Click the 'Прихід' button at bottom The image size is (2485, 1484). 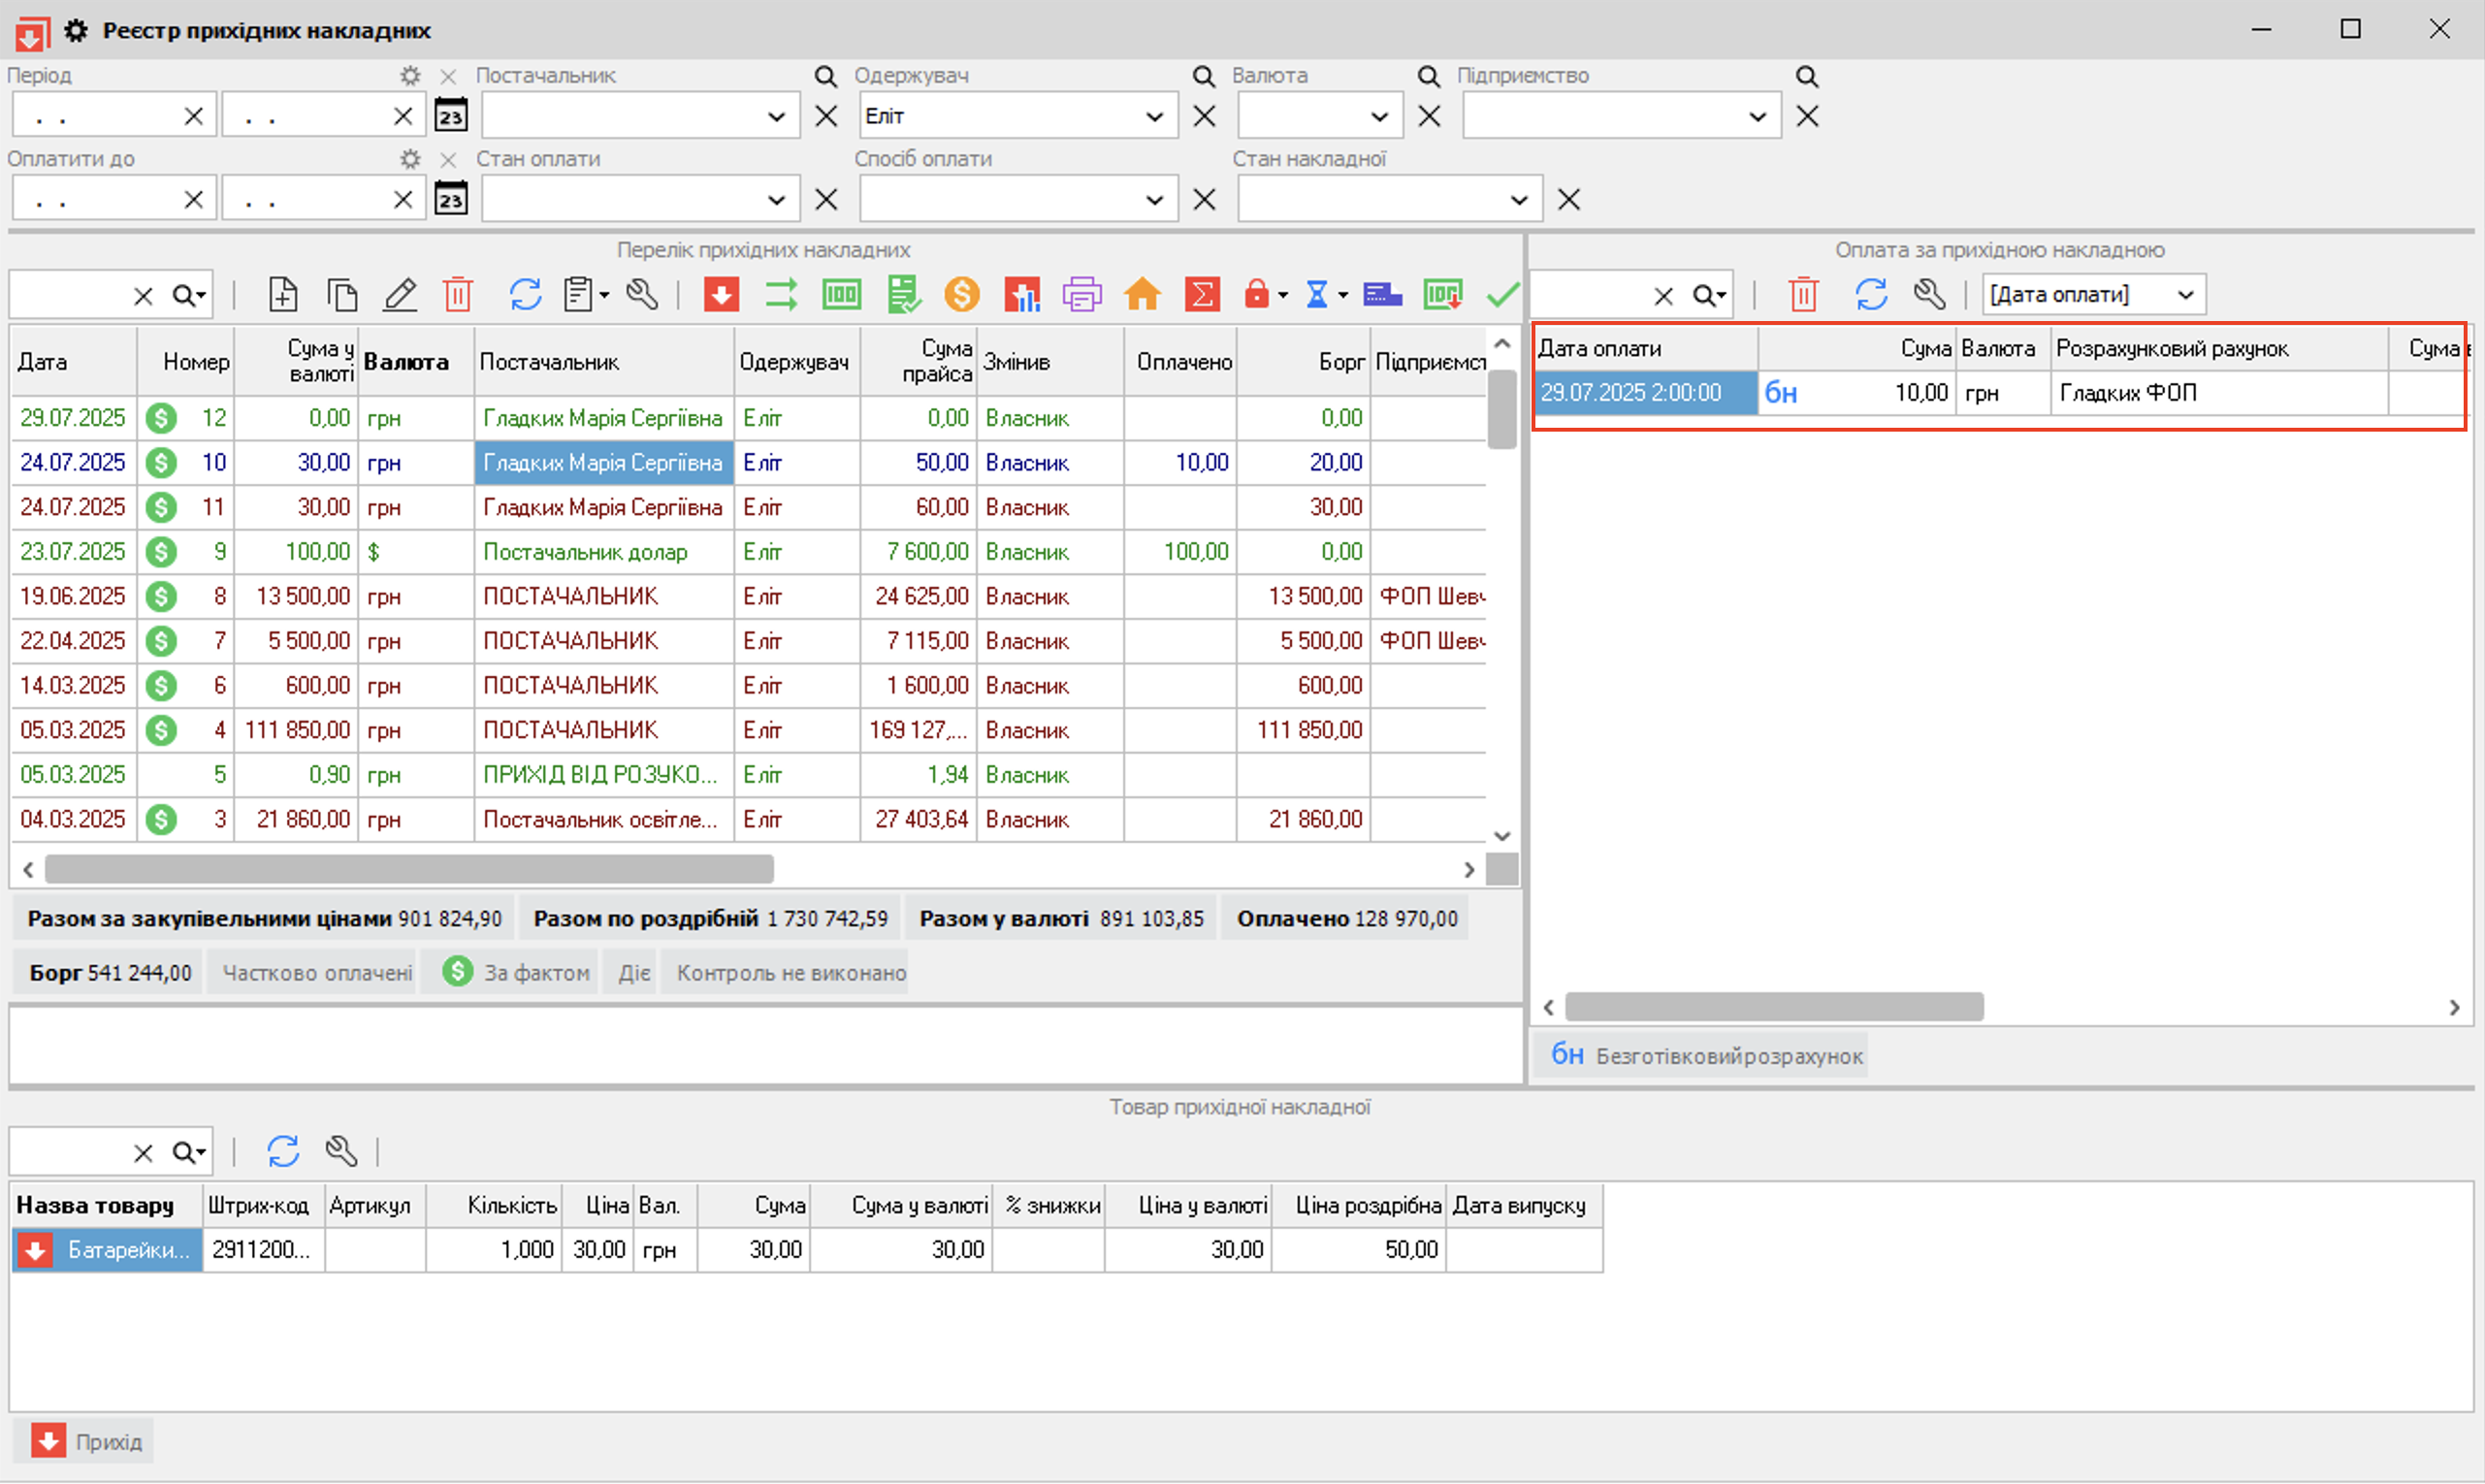point(87,1442)
